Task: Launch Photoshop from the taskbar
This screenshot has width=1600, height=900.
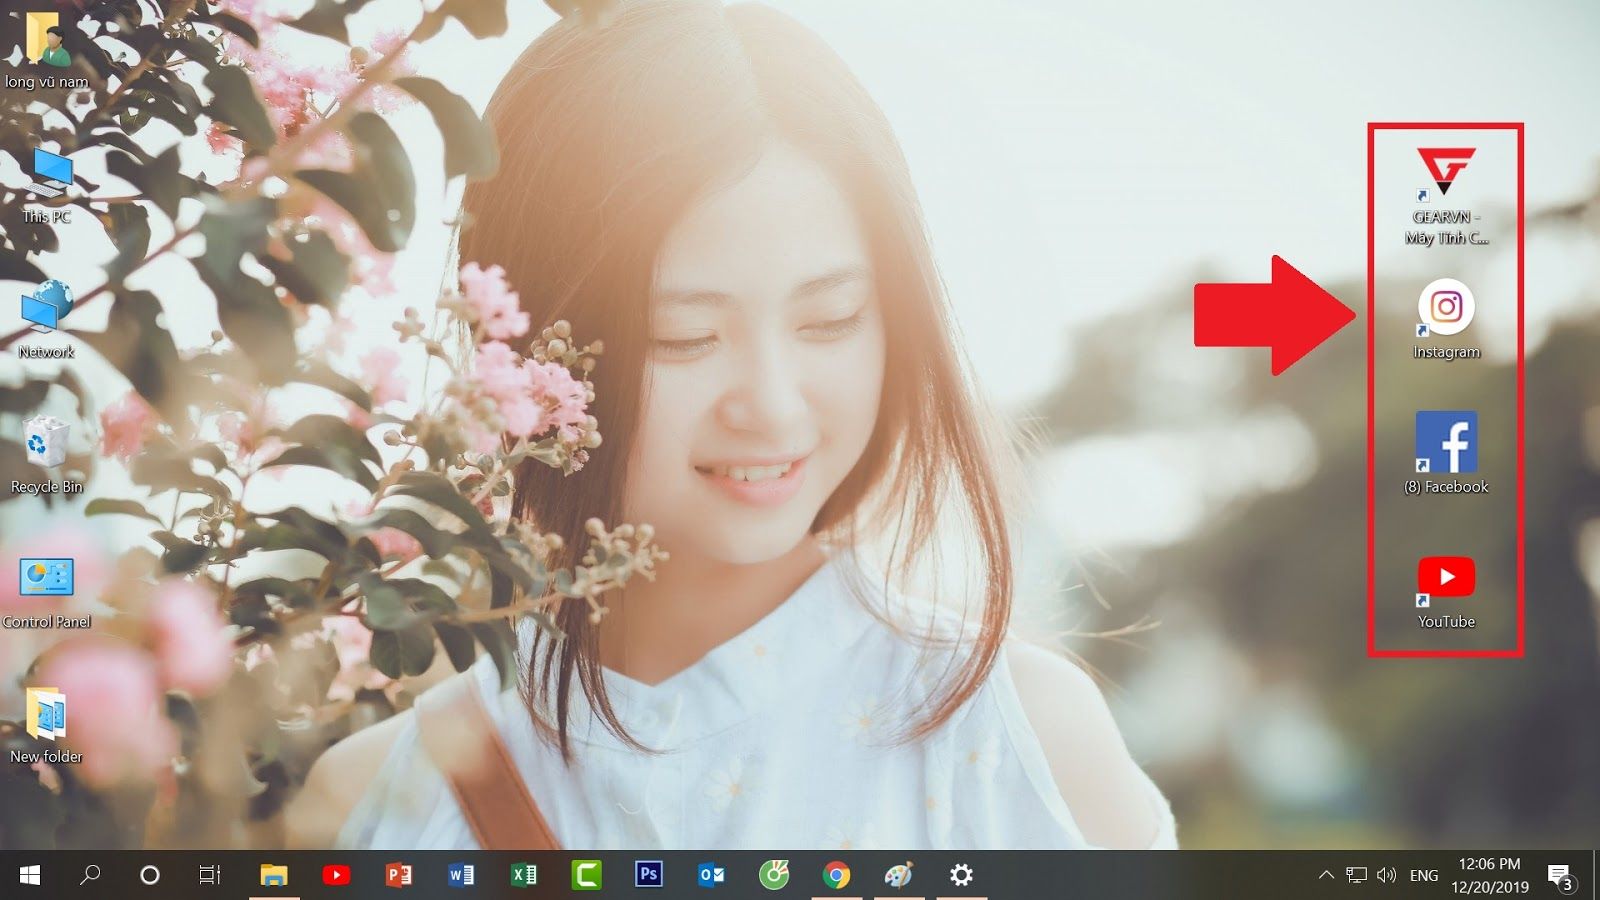Action: (648, 874)
